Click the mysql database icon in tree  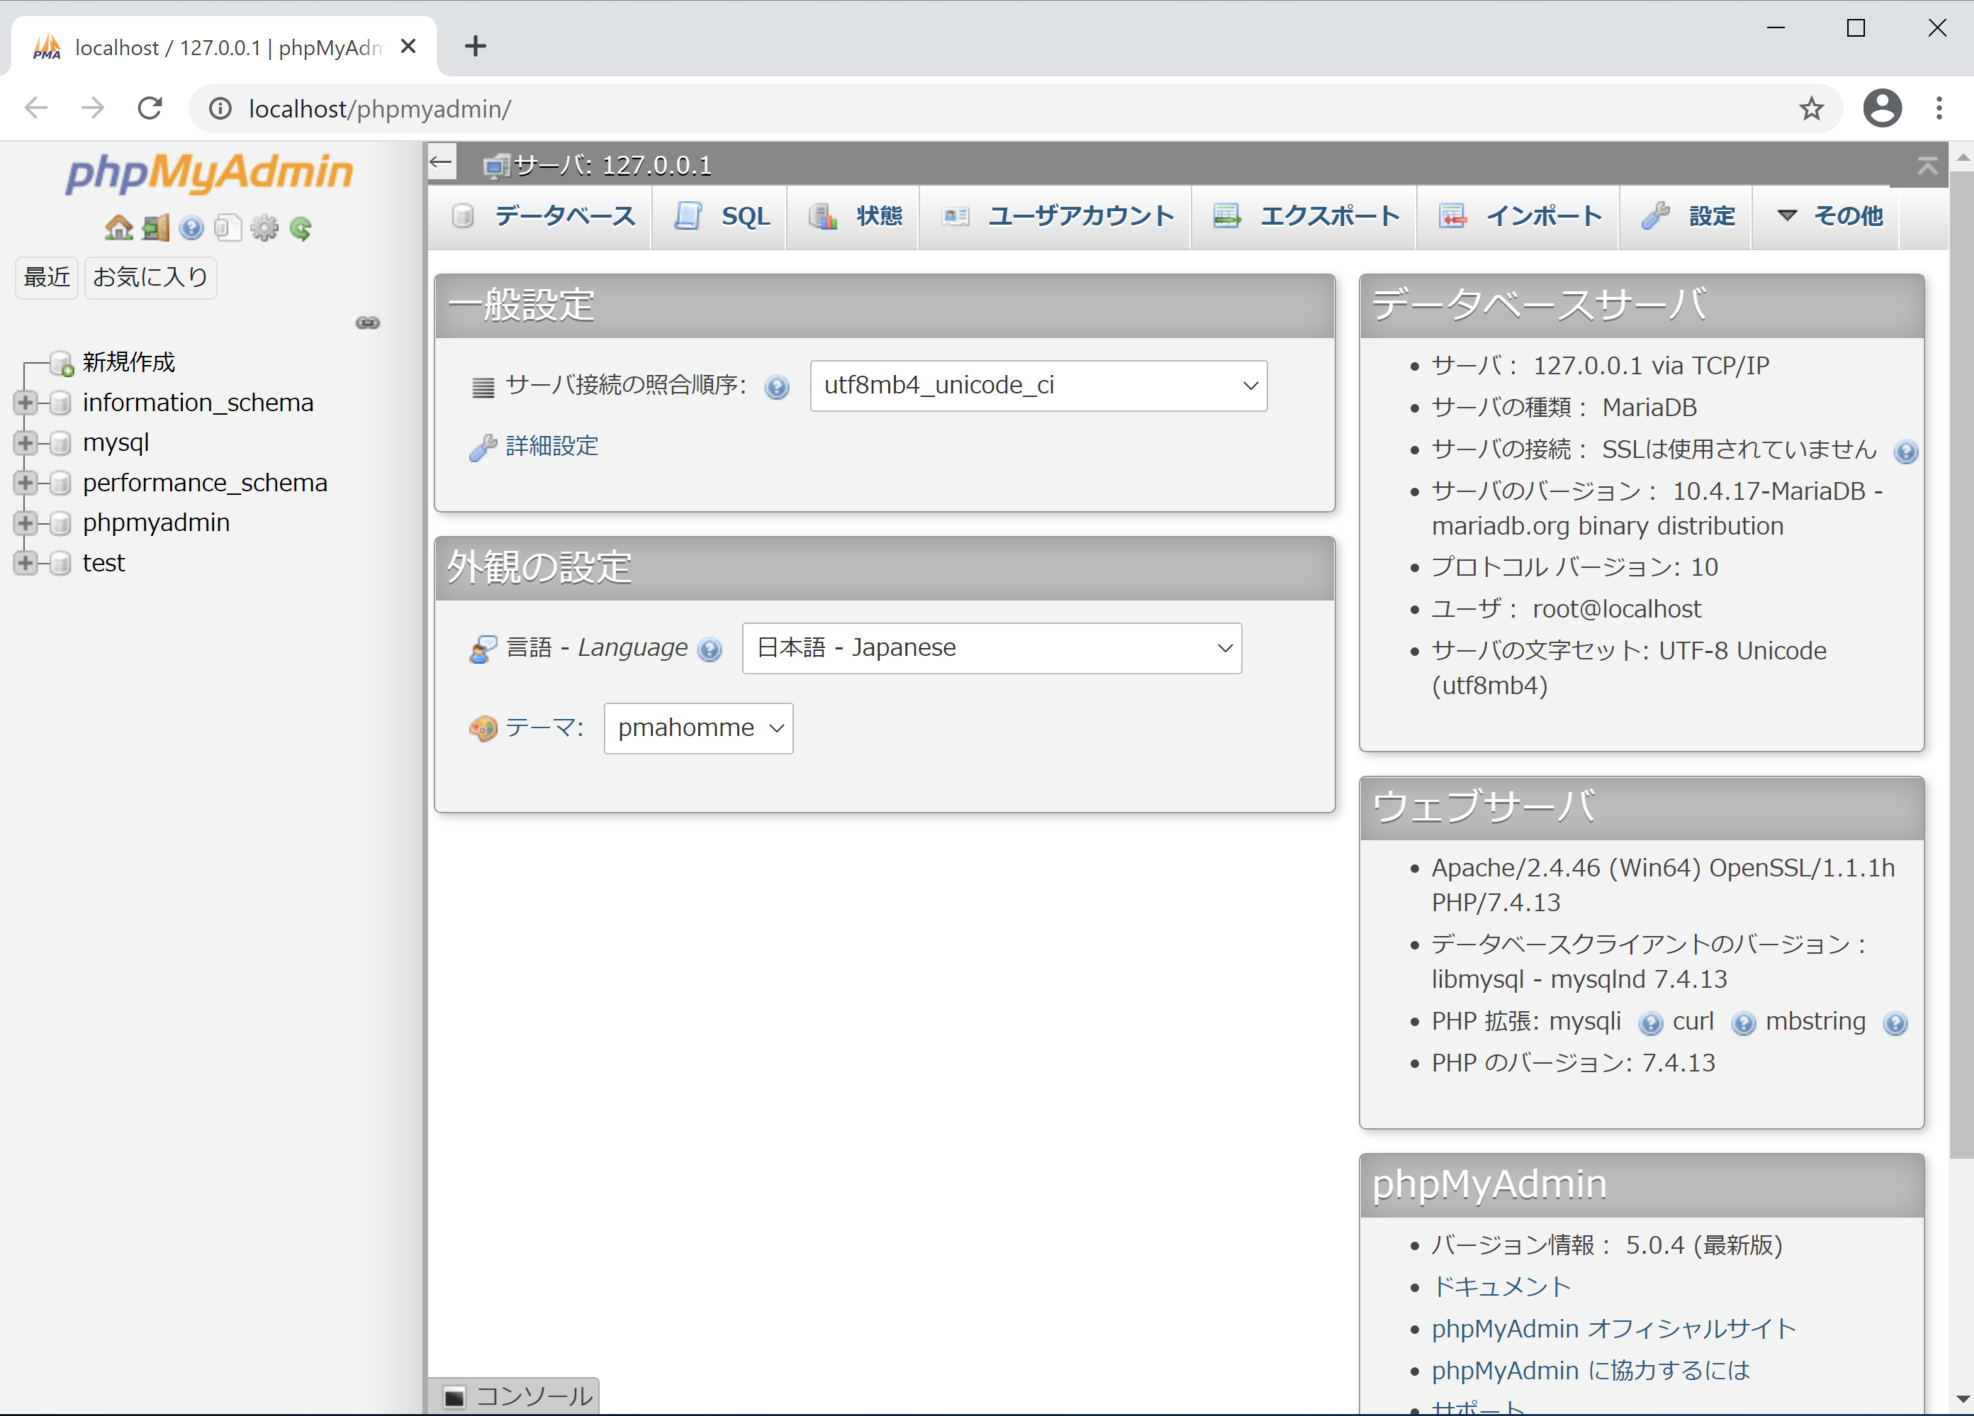coord(61,443)
